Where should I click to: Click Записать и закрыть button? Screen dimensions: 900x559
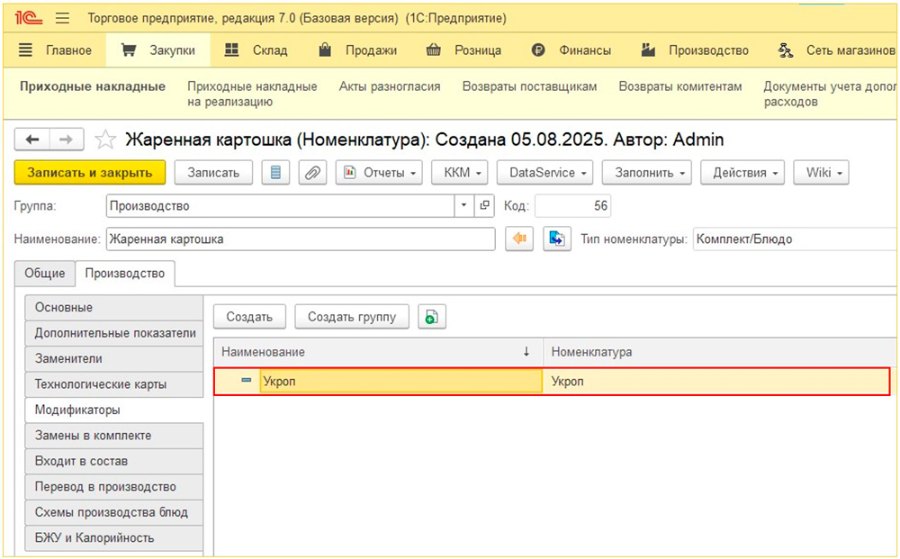pyautogui.click(x=90, y=173)
